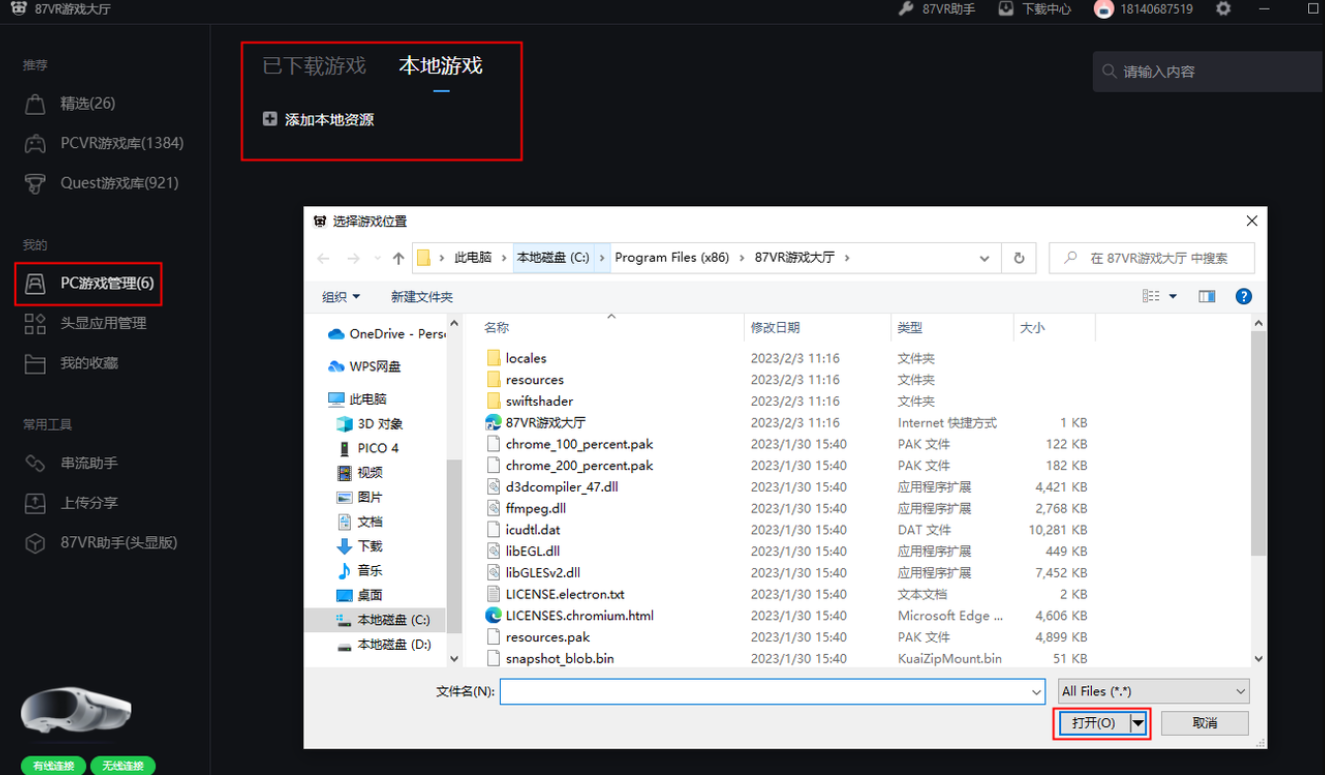Click 此电脑 in breadcrumb path
This screenshot has width=1325, height=775.
(473, 258)
